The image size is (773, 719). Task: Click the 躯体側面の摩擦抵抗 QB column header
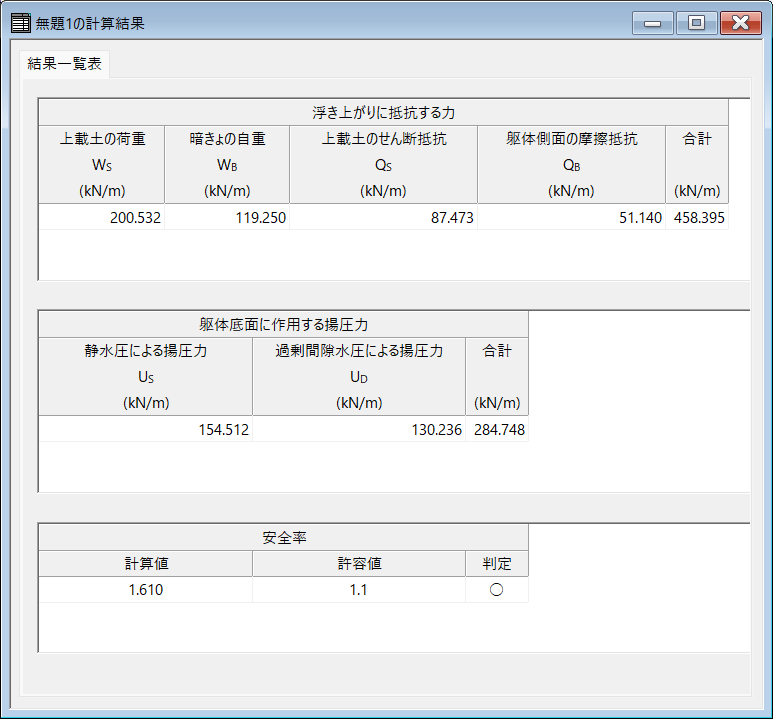[571, 165]
